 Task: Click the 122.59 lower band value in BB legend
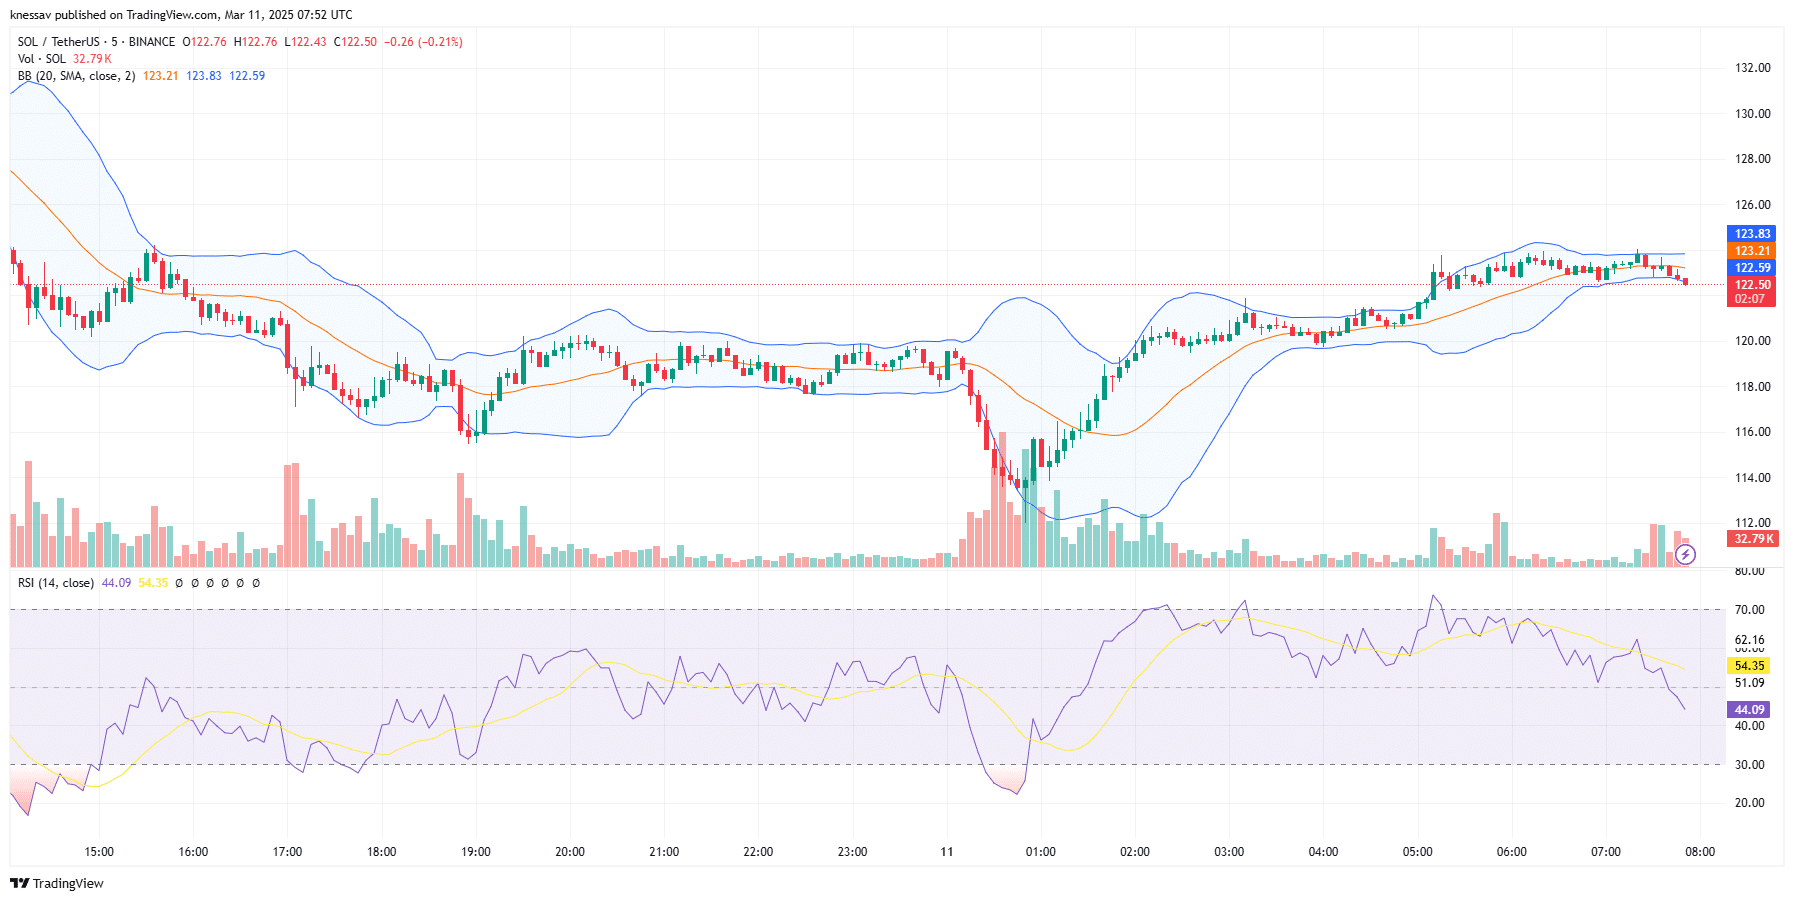click(x=247, y=76)
